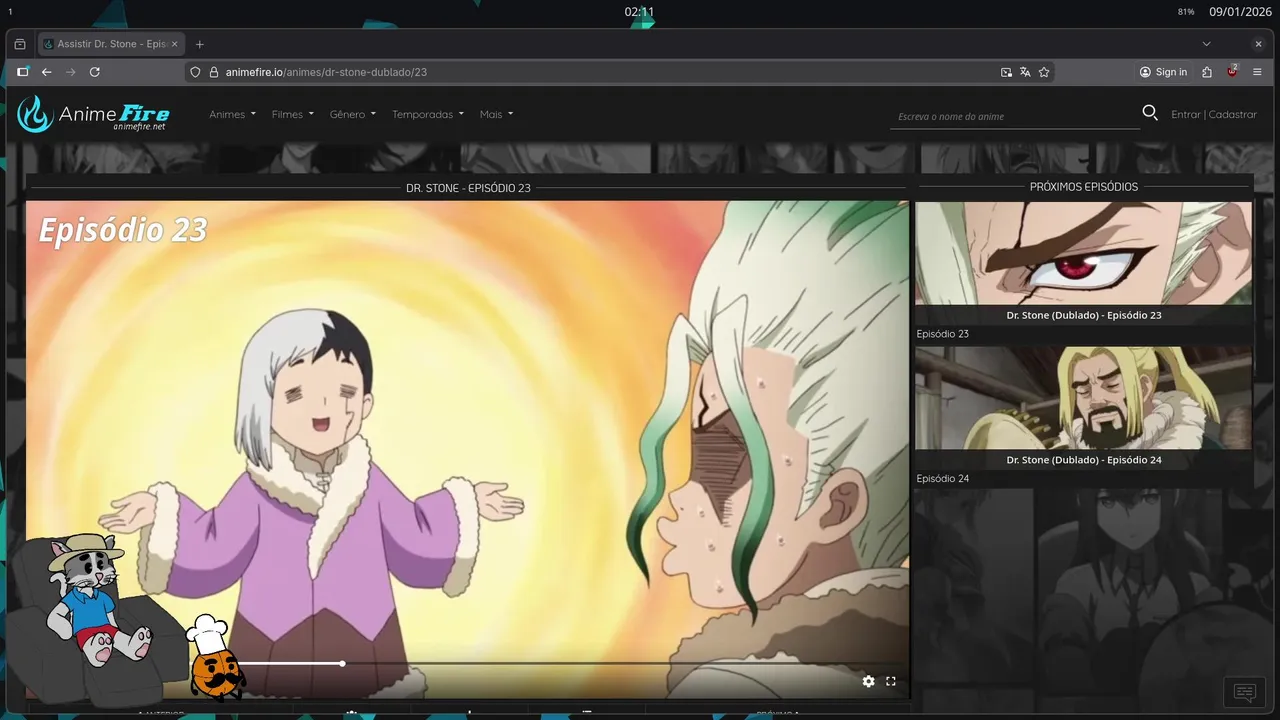Open the browser extensions menu
1280x720 pixels.
1207,72
